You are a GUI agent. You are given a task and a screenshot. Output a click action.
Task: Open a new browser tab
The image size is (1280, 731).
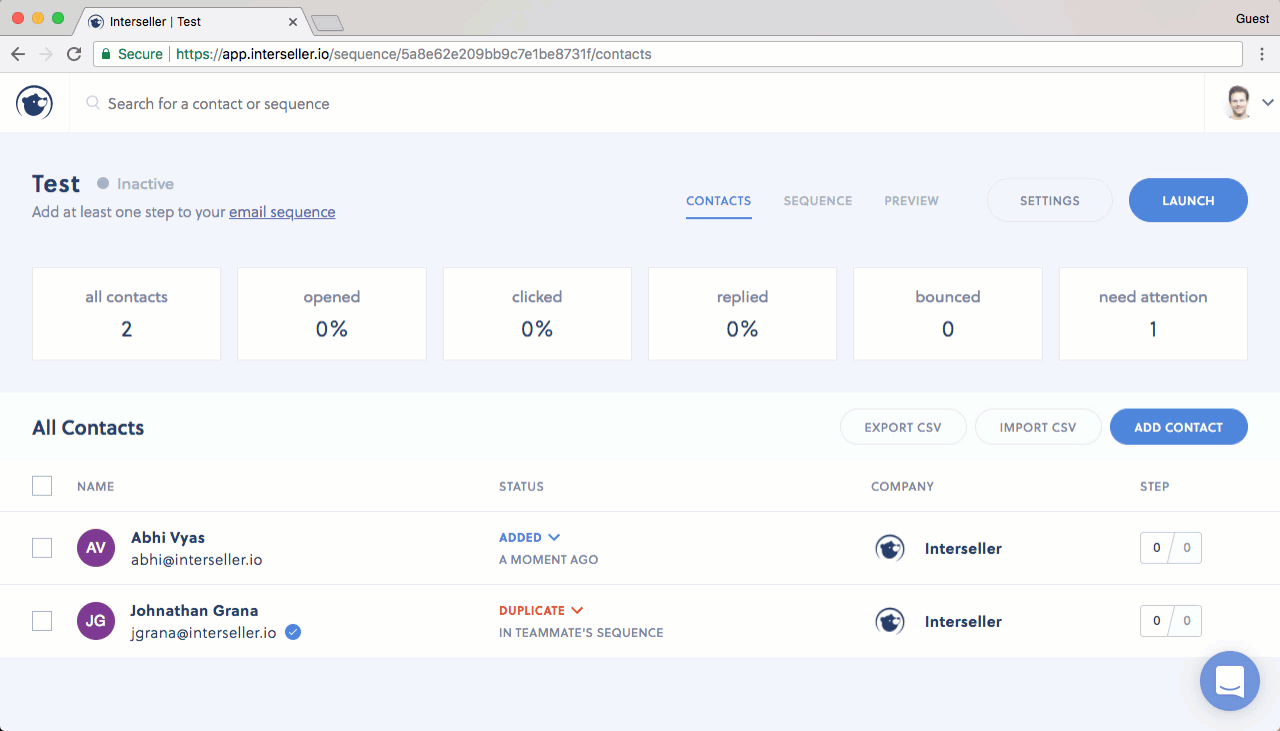(327, 22)
